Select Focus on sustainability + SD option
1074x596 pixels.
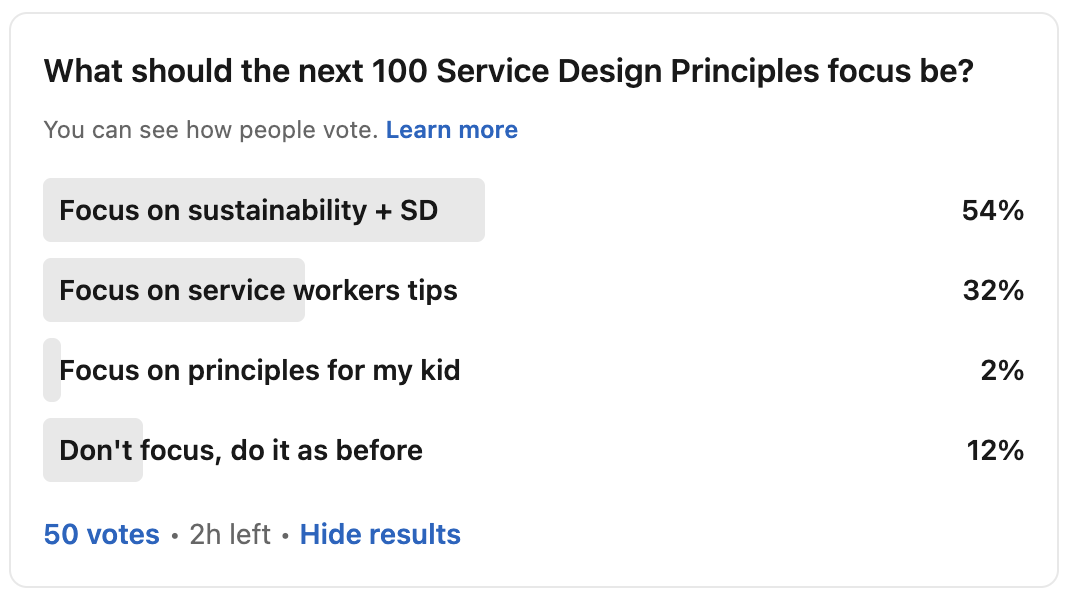(248, 210)
